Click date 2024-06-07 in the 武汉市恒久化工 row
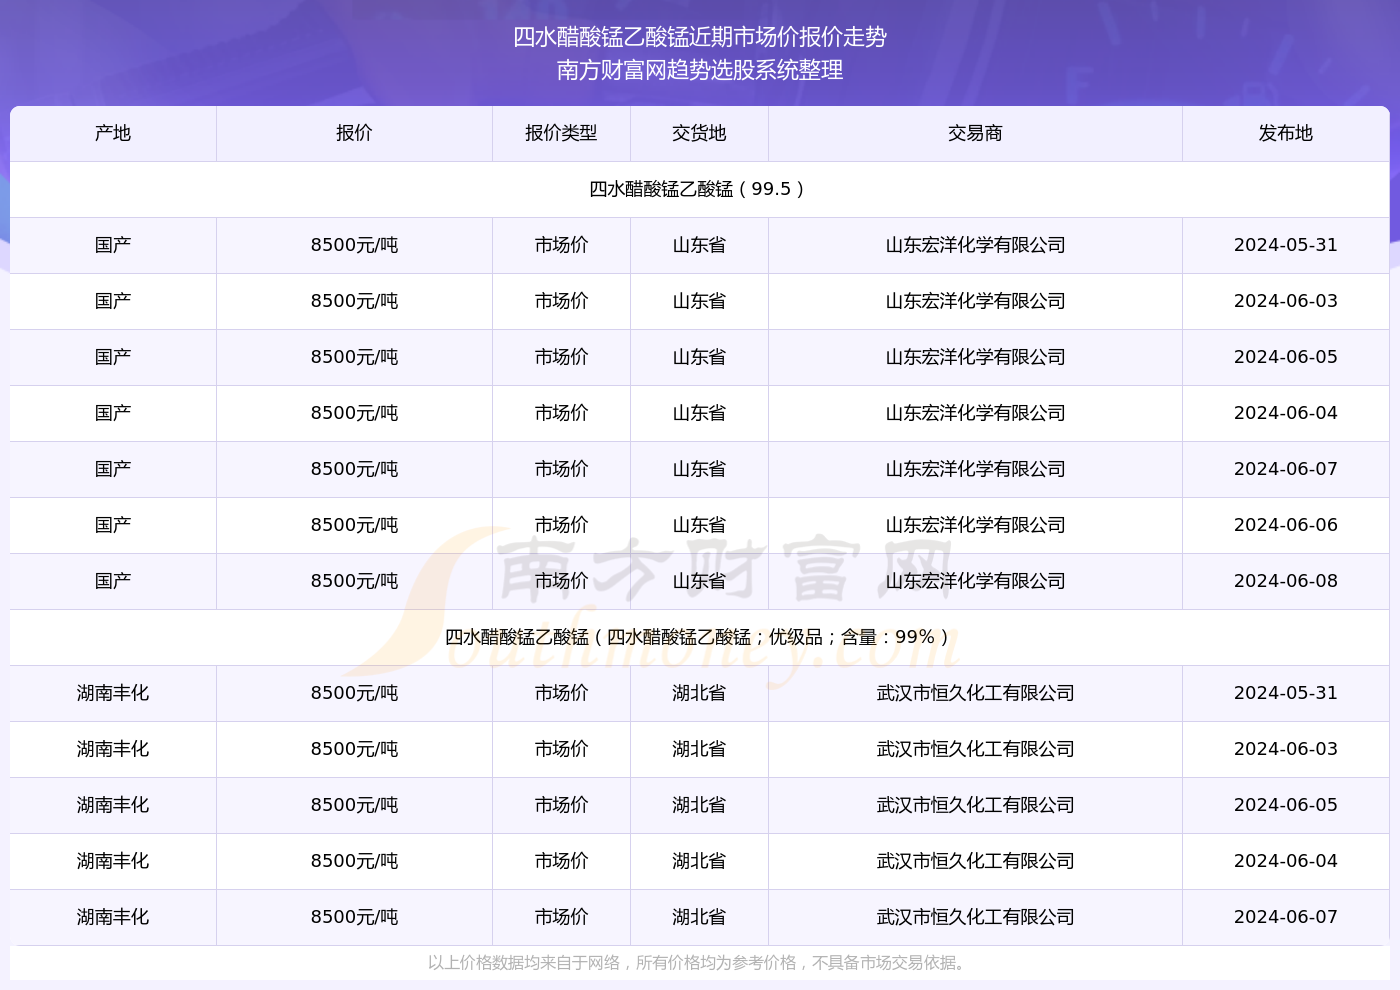The image size is (1400, 990). point(1286,917)
